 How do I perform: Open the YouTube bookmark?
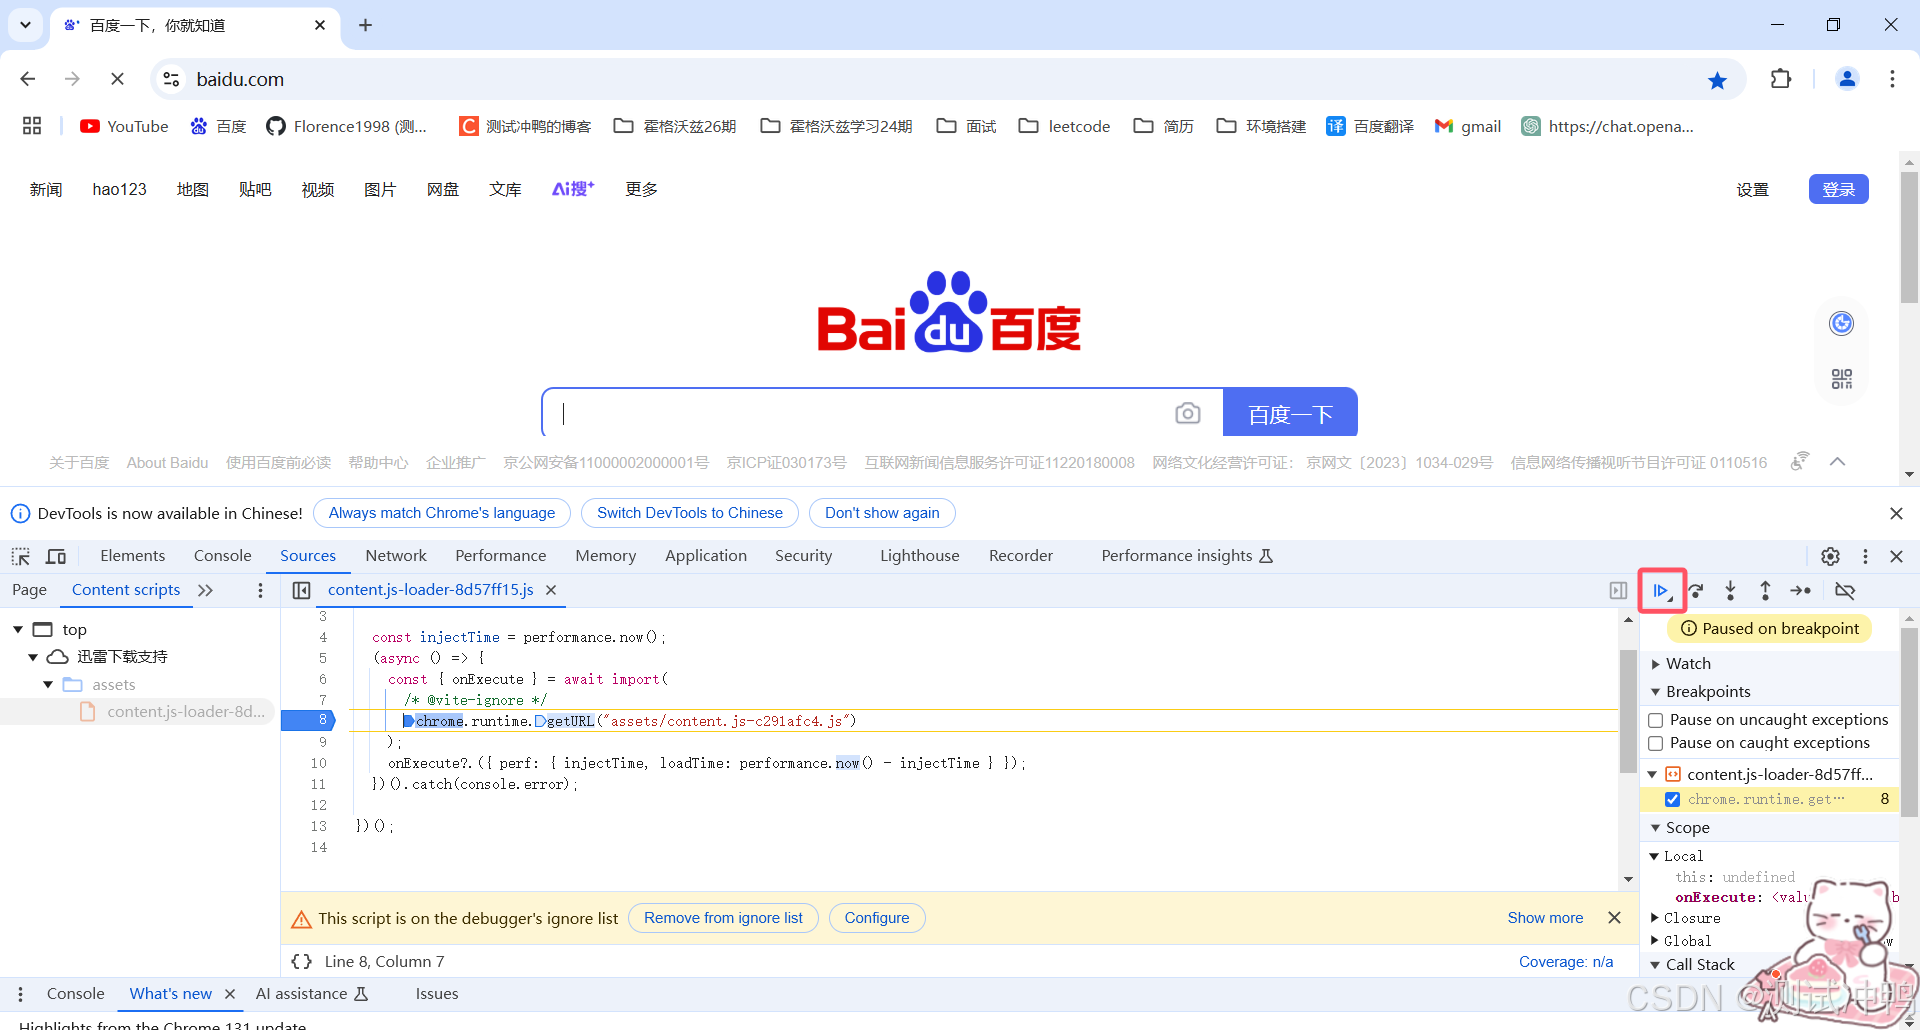click(125, 126)
